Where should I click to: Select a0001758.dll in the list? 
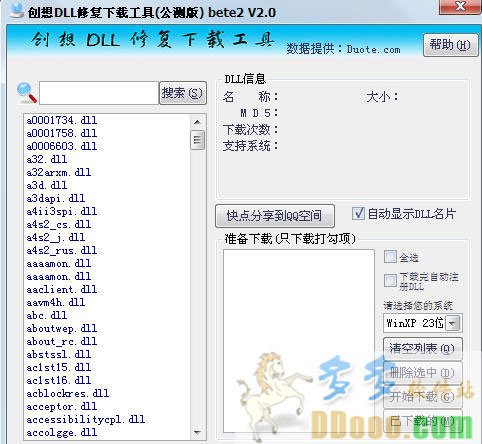coord(62,133)
